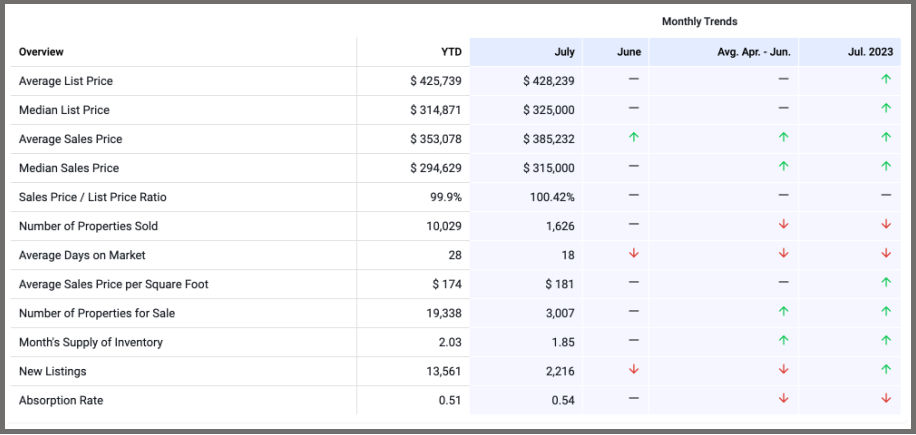Click the Jul. 2023 down arrow for Absorption Rate
This screenshot has width=916, height=435.
point(886,399)
